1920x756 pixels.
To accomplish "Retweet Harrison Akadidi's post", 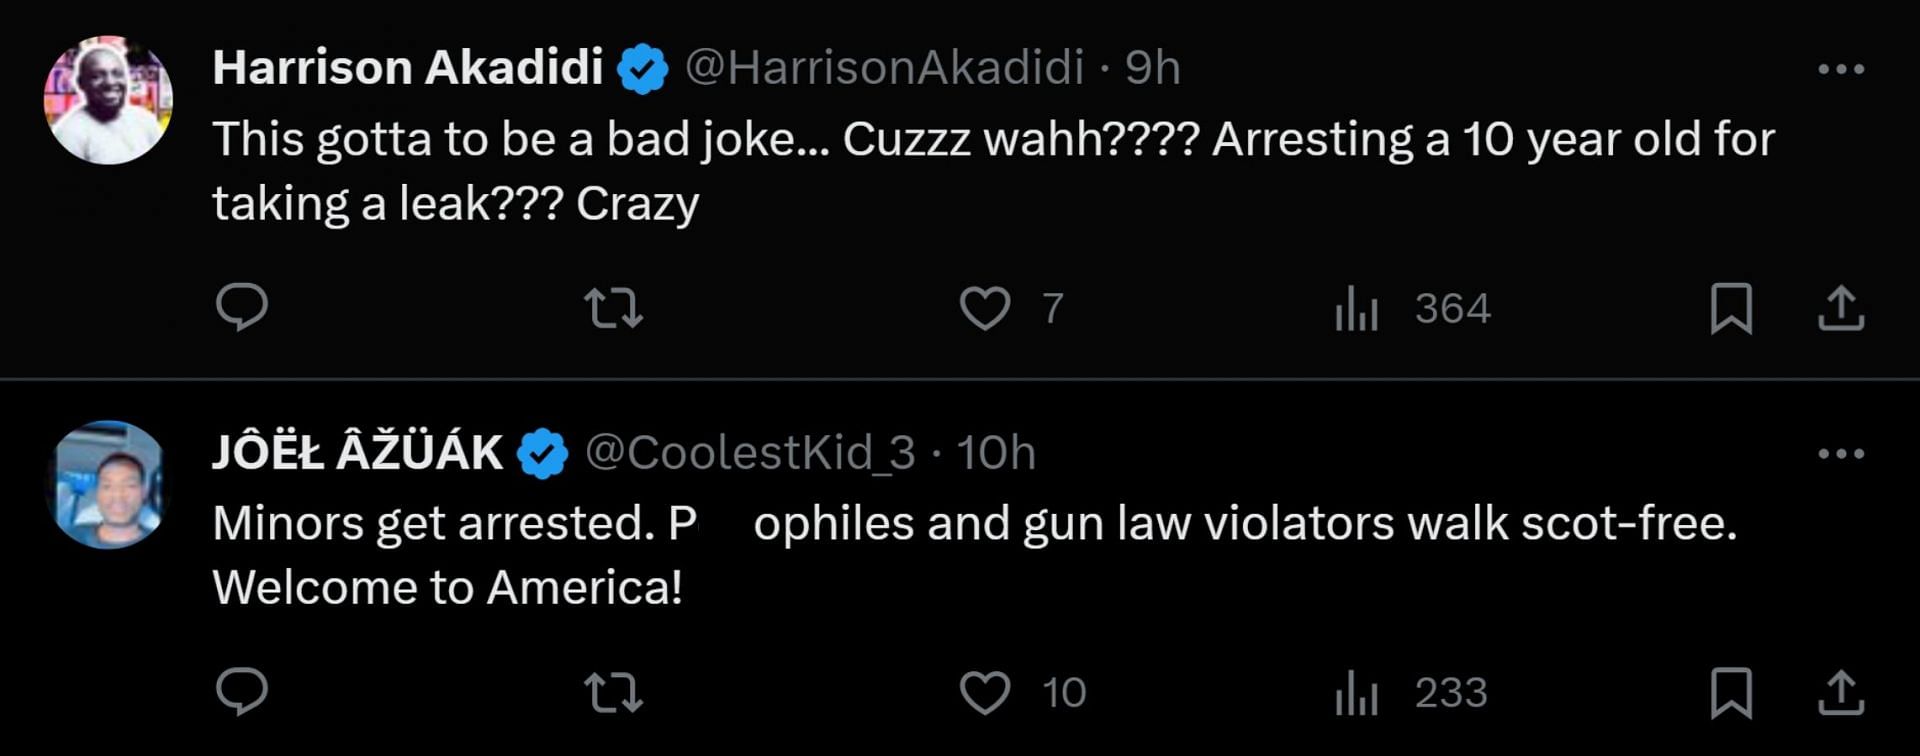I will (613, 308).
